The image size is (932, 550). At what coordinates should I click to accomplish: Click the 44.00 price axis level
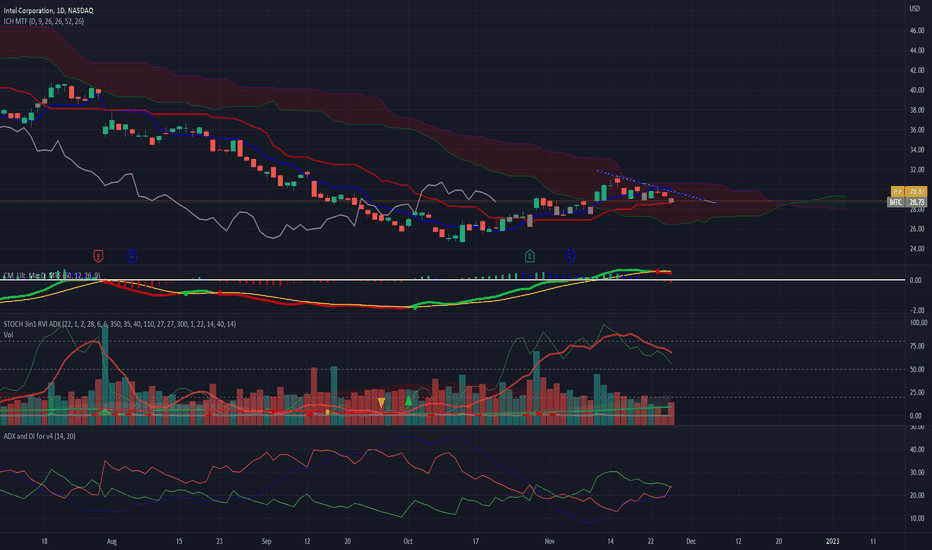917,51
